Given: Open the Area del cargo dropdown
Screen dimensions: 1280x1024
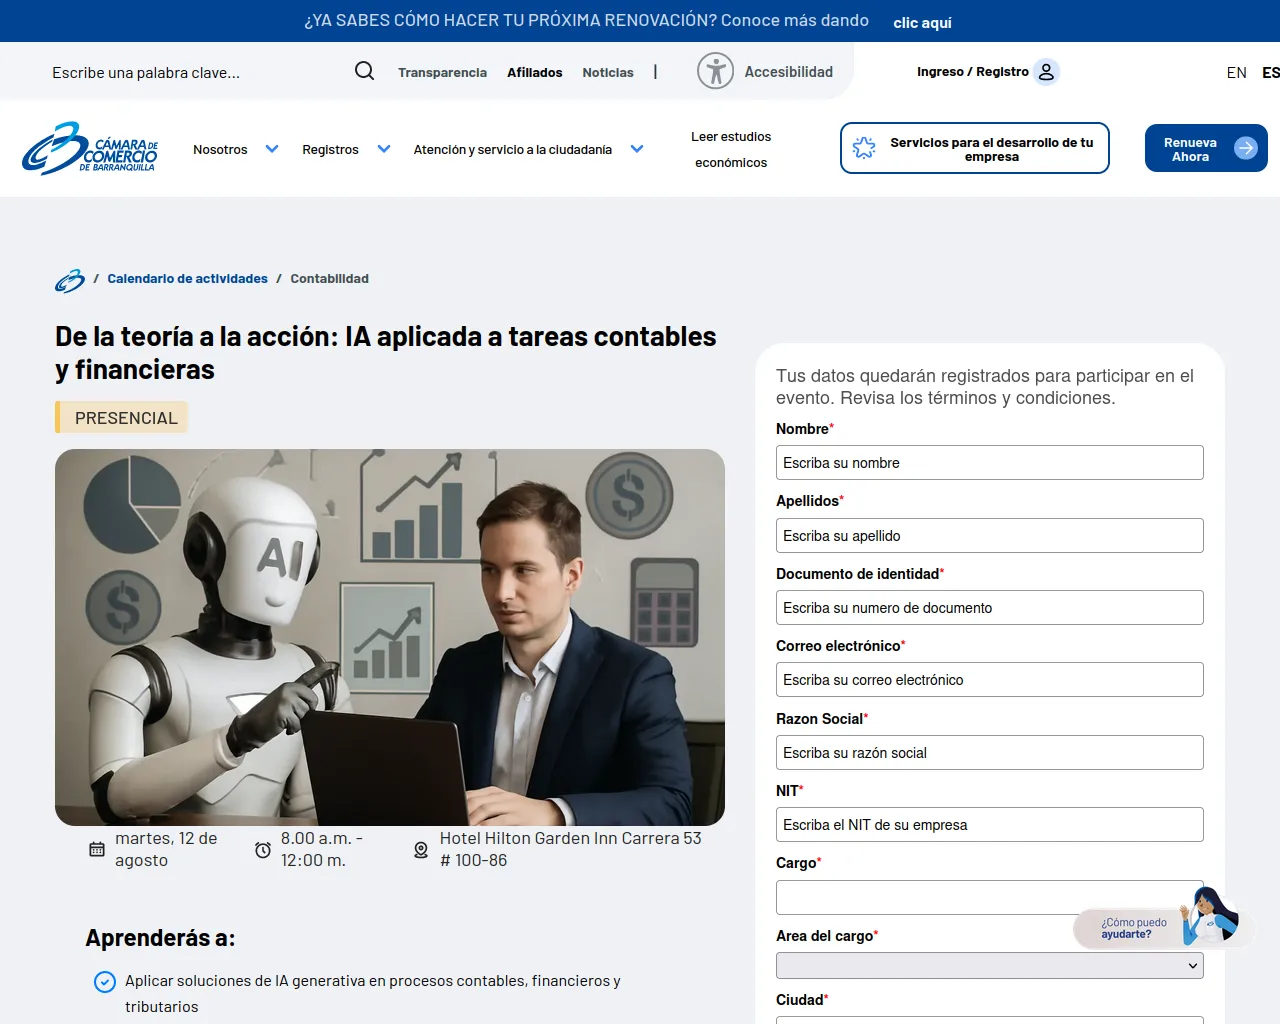Looking at the screenshot, I should click(x=989, y=965).
